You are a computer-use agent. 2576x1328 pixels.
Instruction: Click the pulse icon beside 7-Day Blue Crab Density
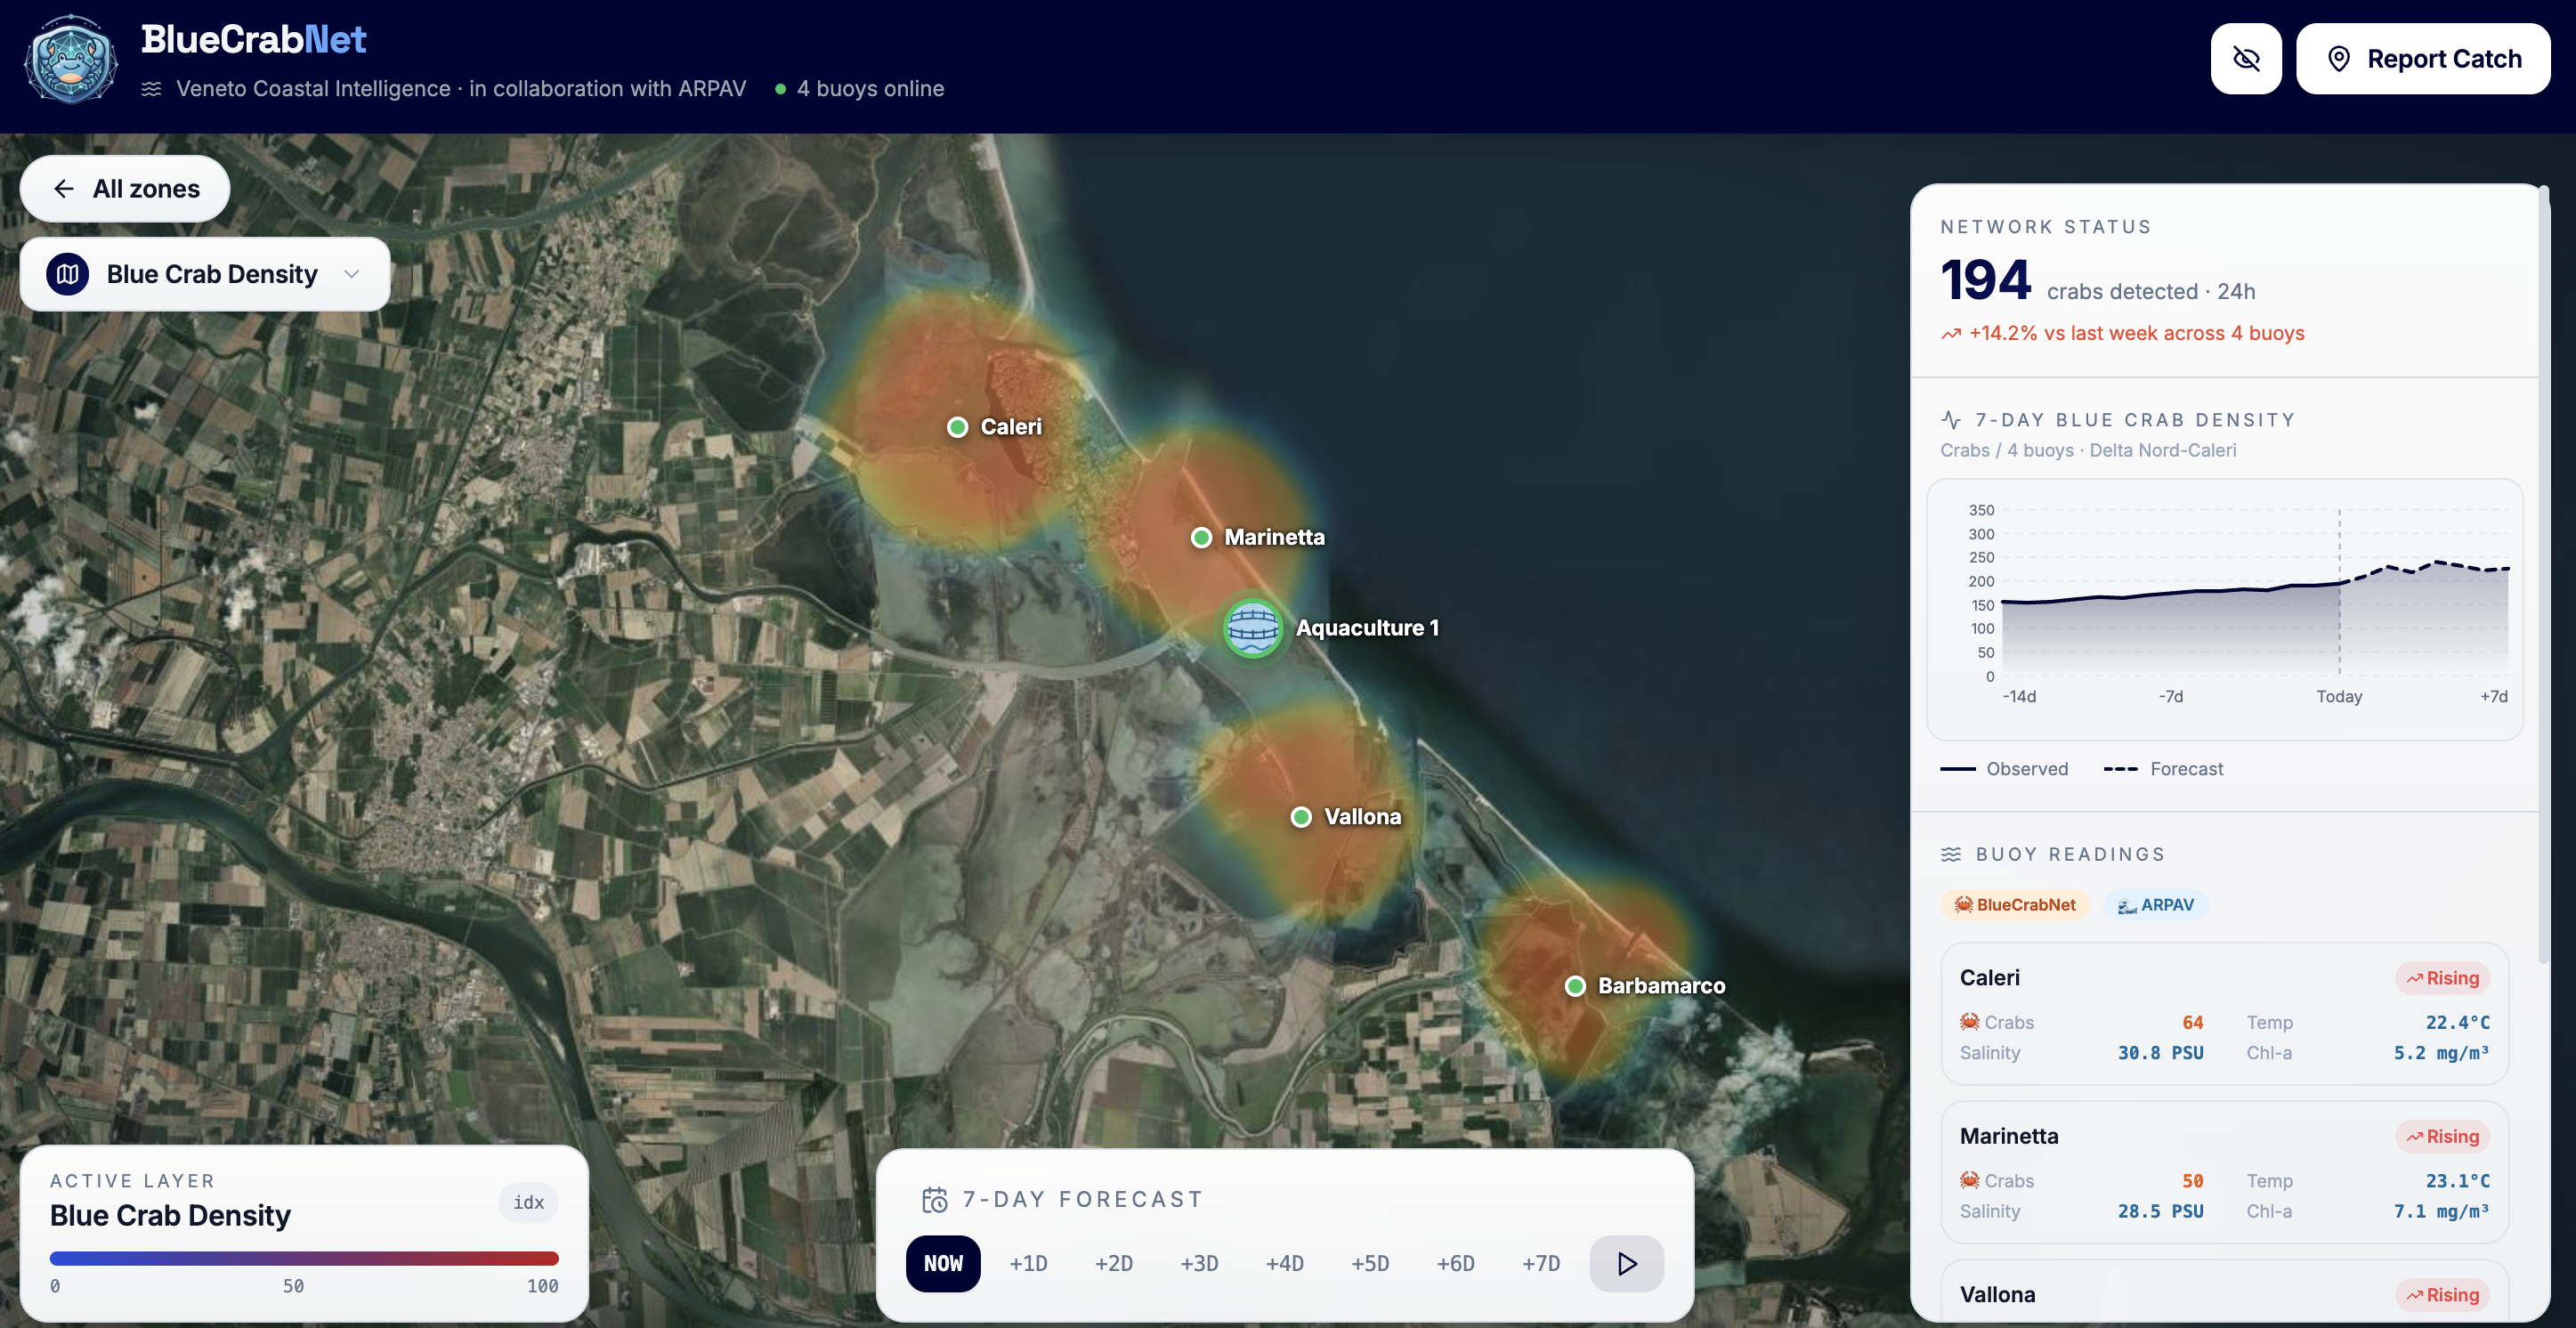click(x=1951, y=420)
